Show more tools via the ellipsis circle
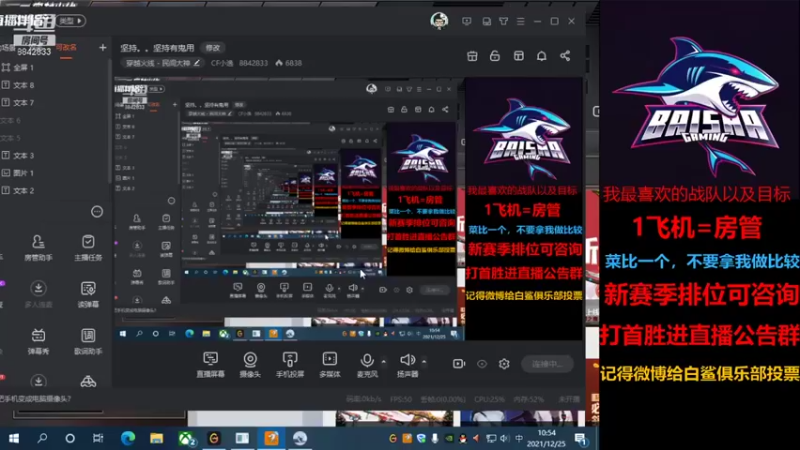Screen dimensions: 800x450 [x=96, y=211]
